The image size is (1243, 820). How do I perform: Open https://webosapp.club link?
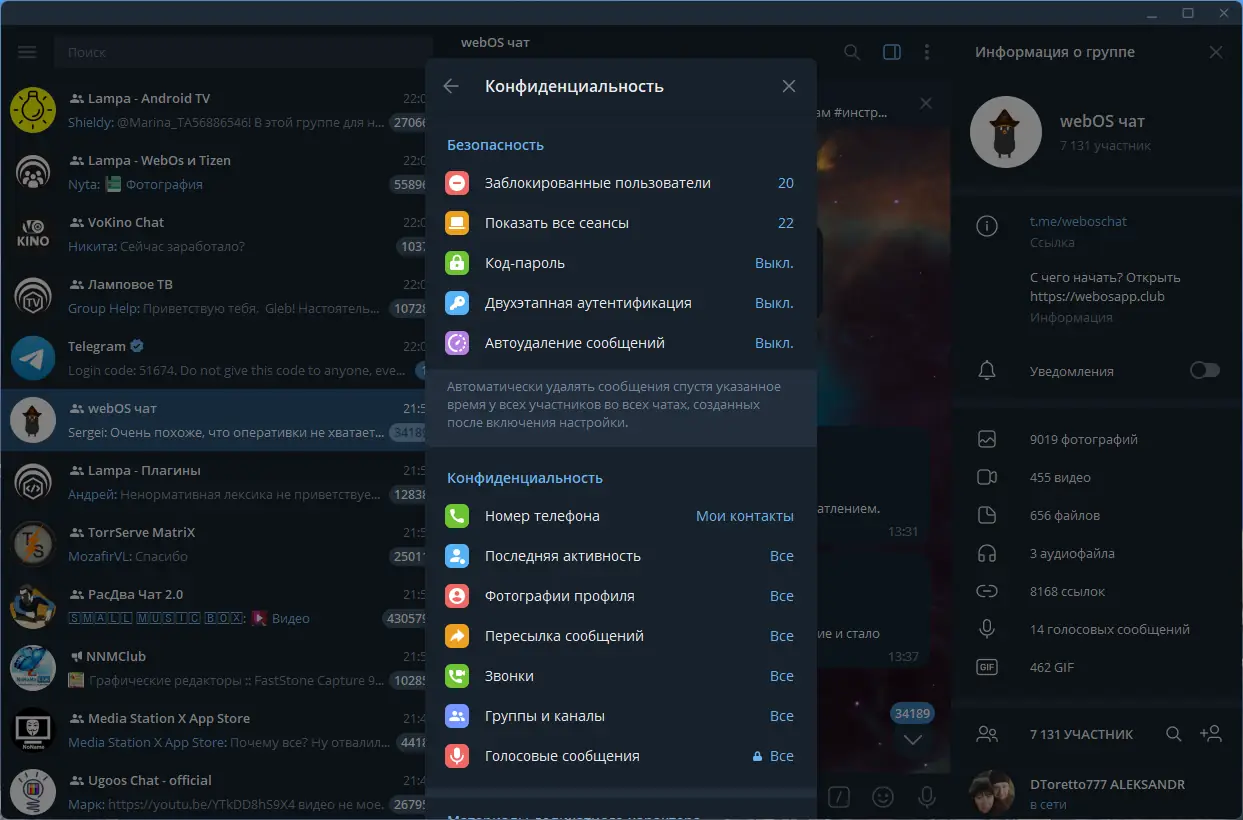tap(1097, 296)
